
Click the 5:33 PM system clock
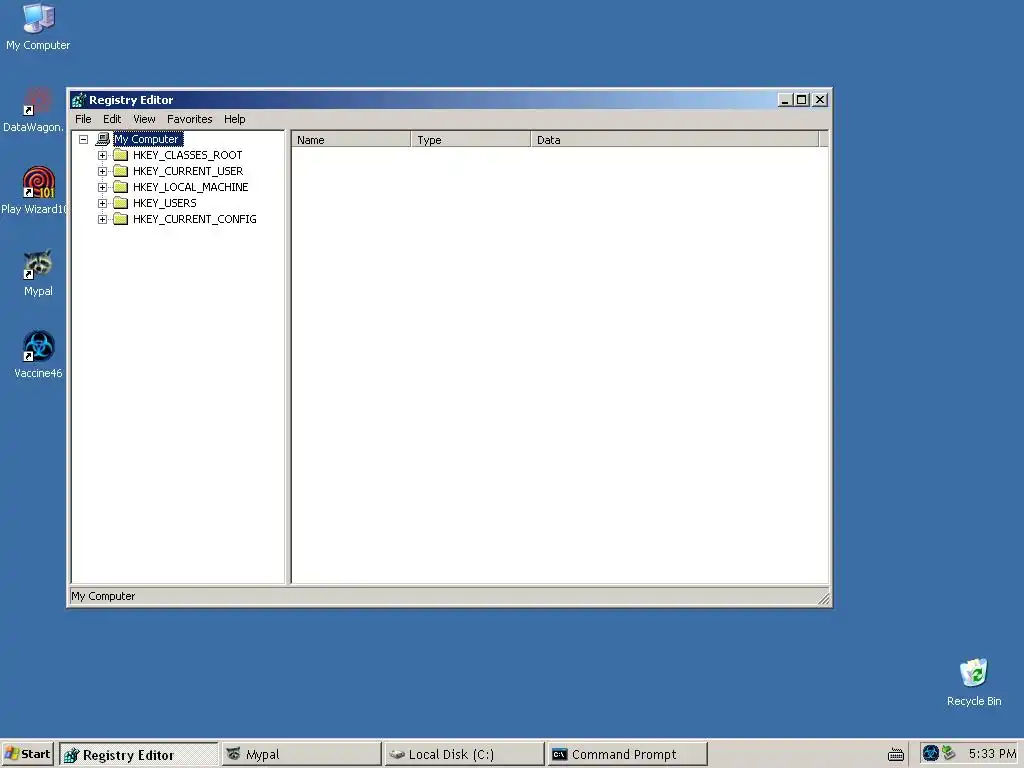click(992, 754)
